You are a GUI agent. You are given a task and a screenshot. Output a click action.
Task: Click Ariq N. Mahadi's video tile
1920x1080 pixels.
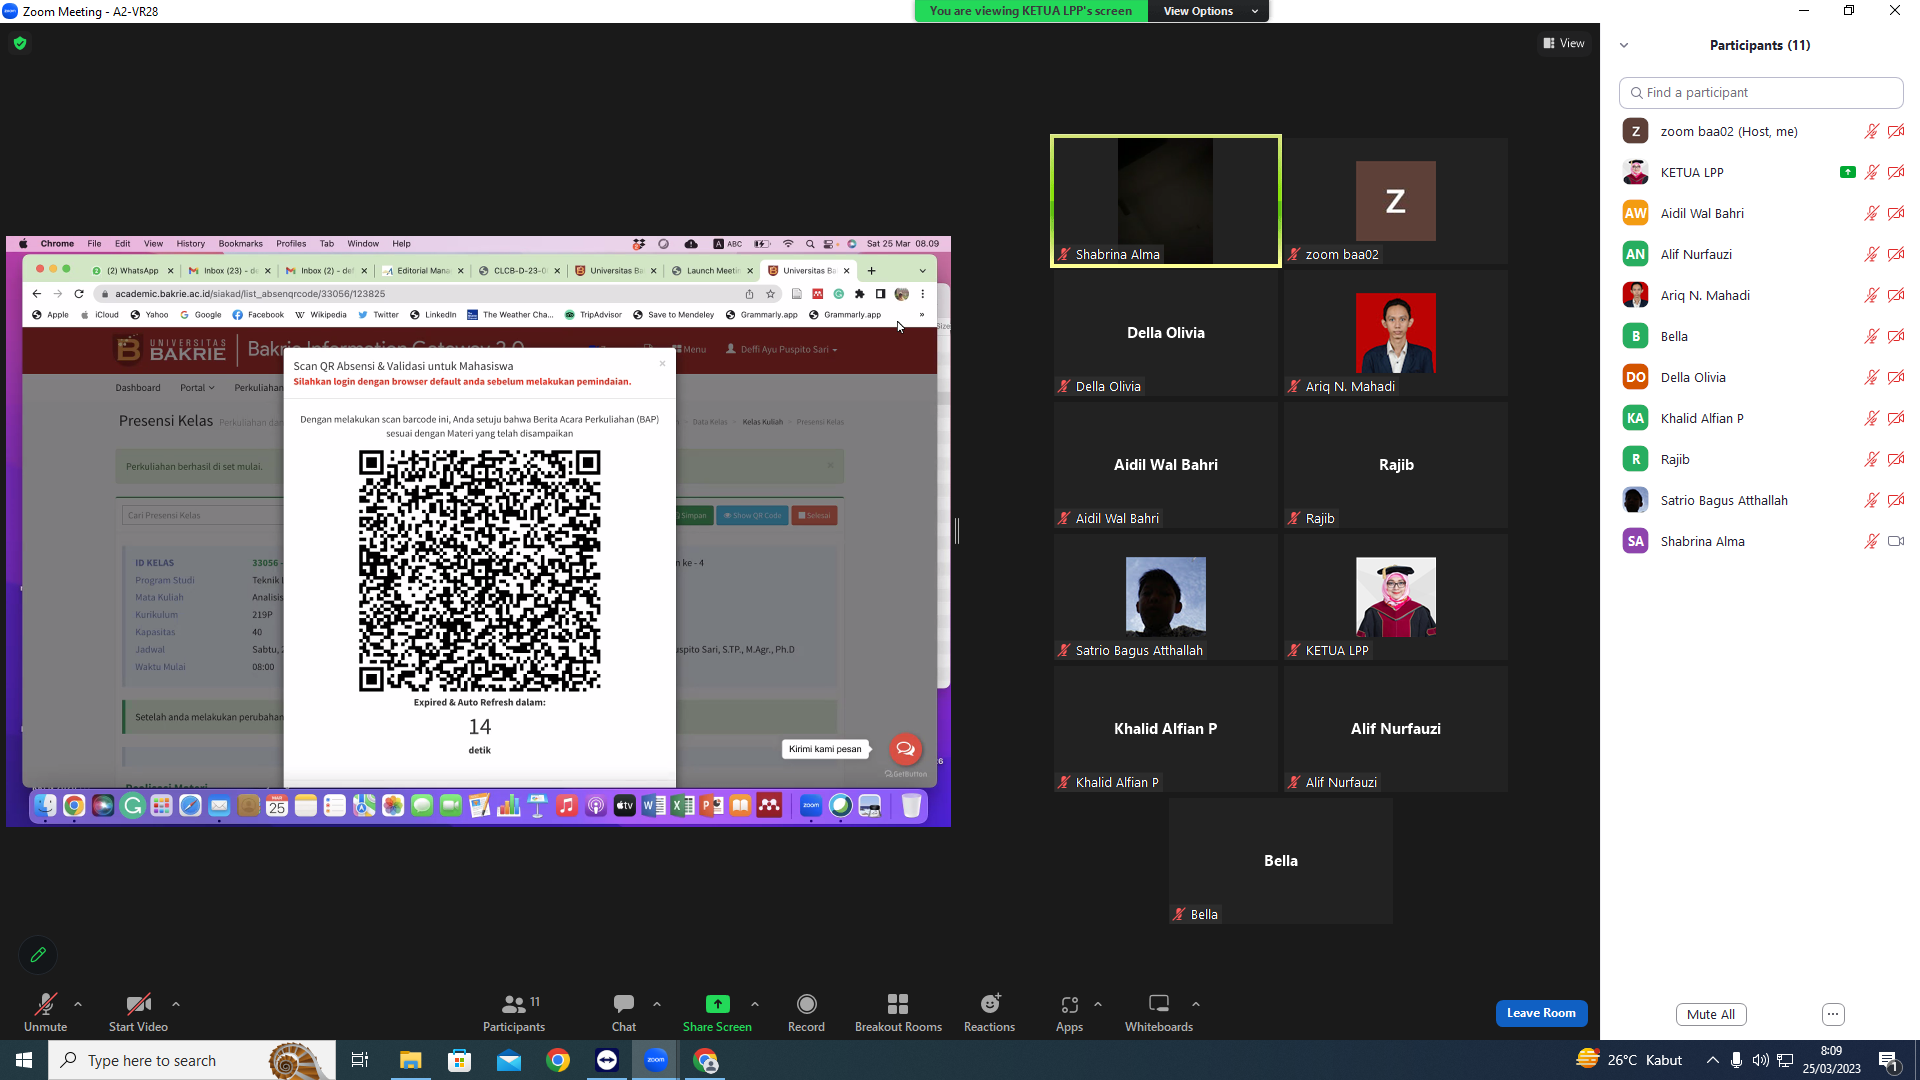[x=1396, y=333]
